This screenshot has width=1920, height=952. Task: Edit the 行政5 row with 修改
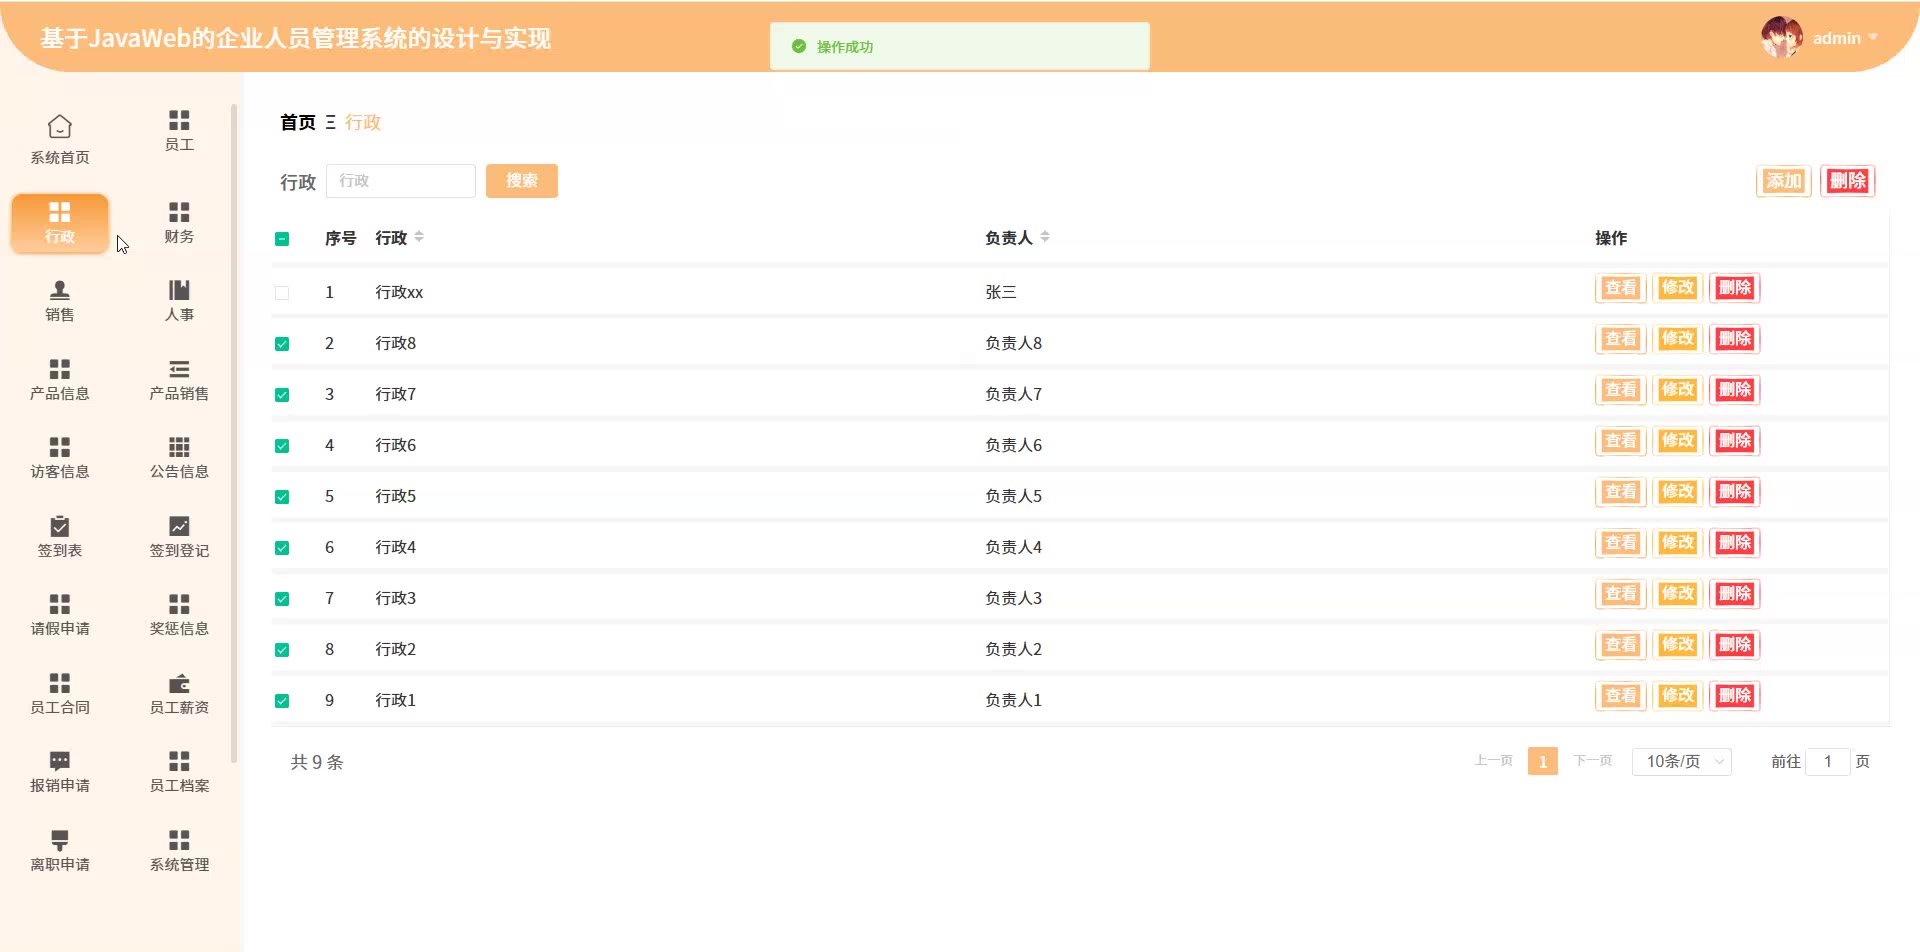pyautogui.click(x=1678, y=492)
